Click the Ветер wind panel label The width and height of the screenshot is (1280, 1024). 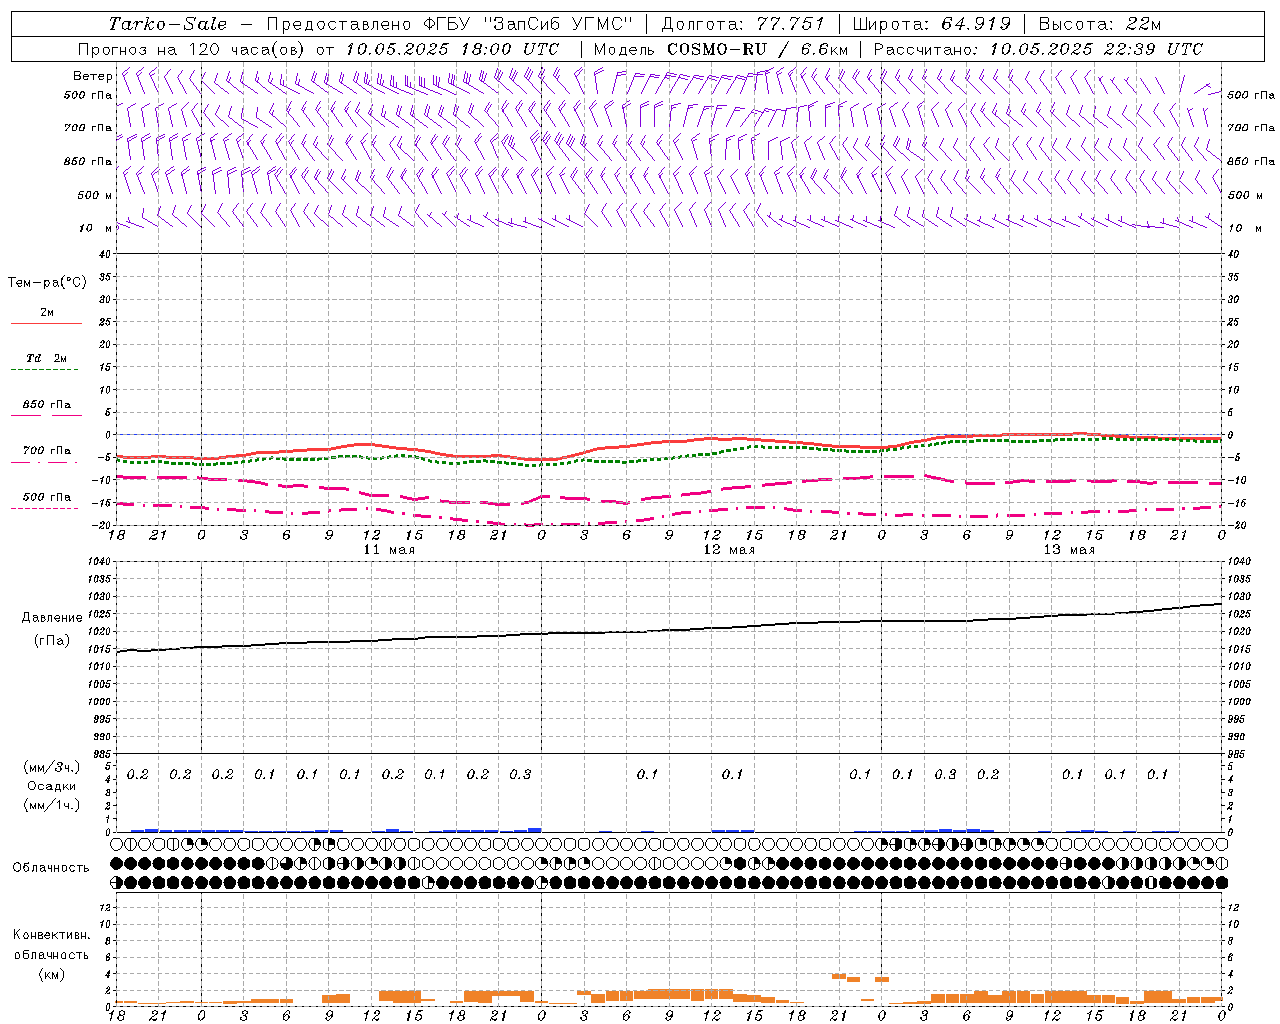click(93, 76)
